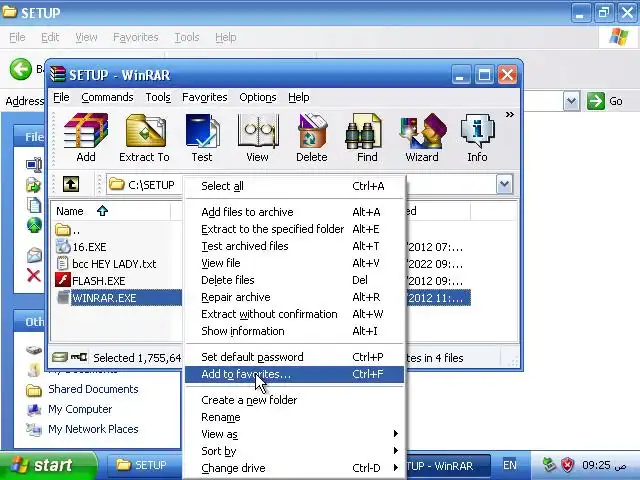Select bcc HEY LADY.txt file
The width and height of the screenshot is (640, 480).
click(x=106, y=264)
